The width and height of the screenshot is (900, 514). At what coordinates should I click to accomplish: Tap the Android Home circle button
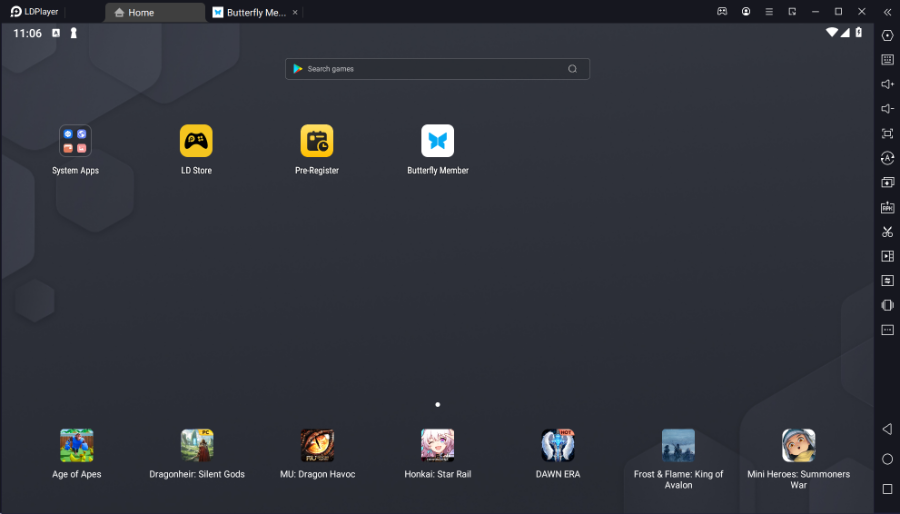coord(887,459)
